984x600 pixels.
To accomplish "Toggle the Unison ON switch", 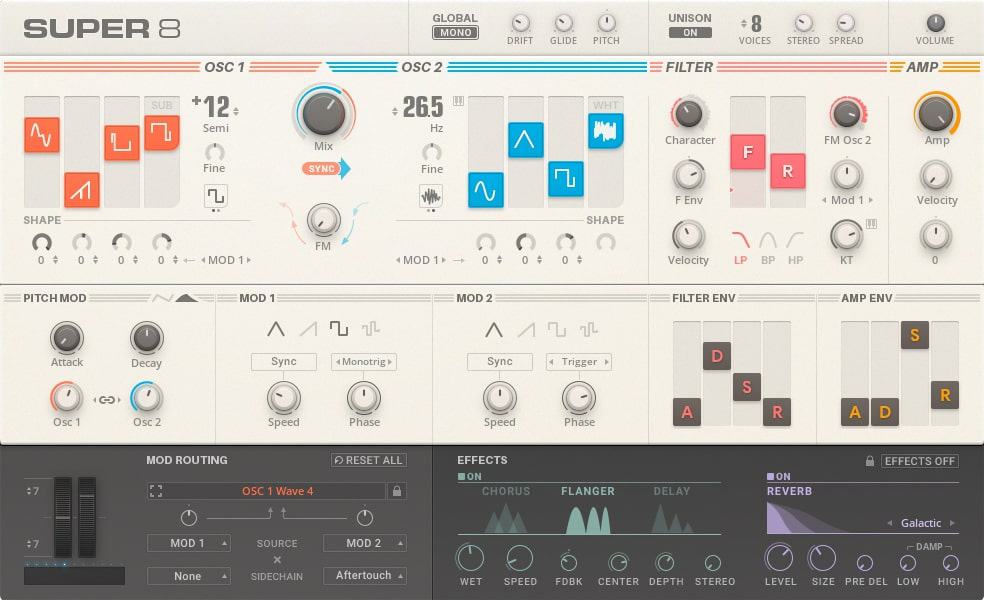I will (x=690, y=32).
